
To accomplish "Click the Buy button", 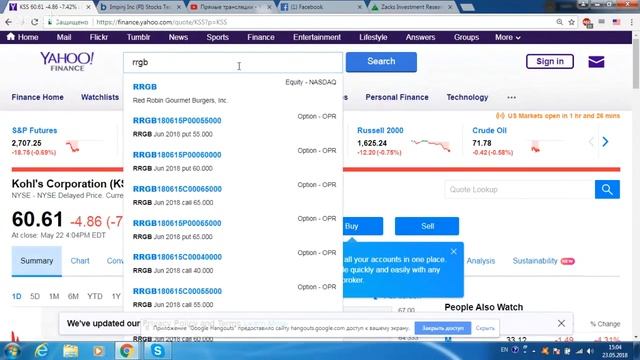I will pyautogui.click(x=362, y=226).
